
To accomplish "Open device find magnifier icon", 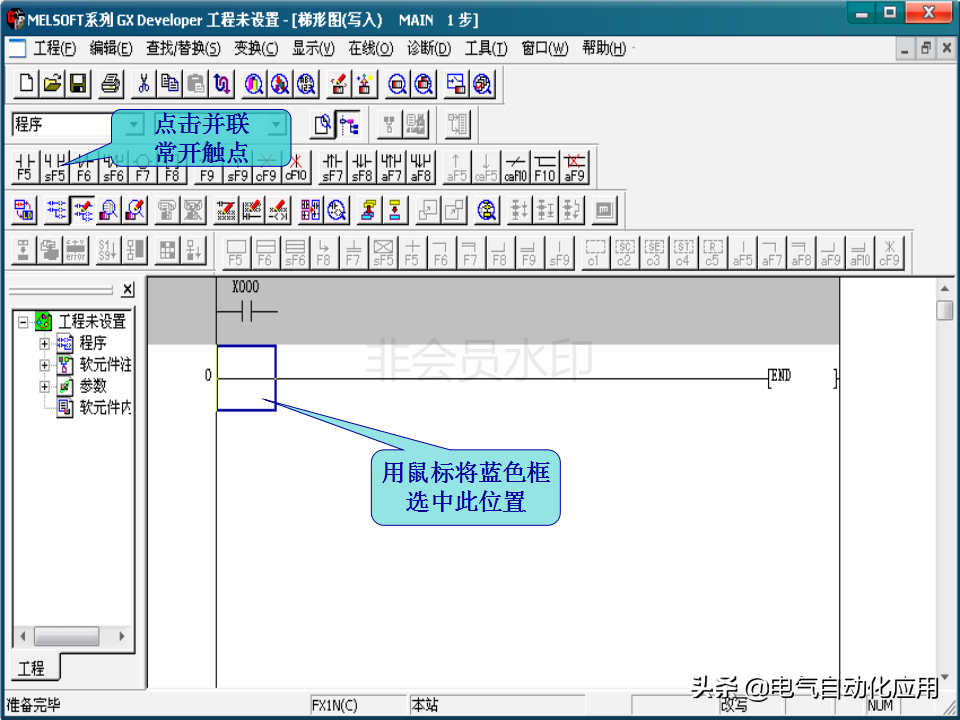I will [254, 83].
